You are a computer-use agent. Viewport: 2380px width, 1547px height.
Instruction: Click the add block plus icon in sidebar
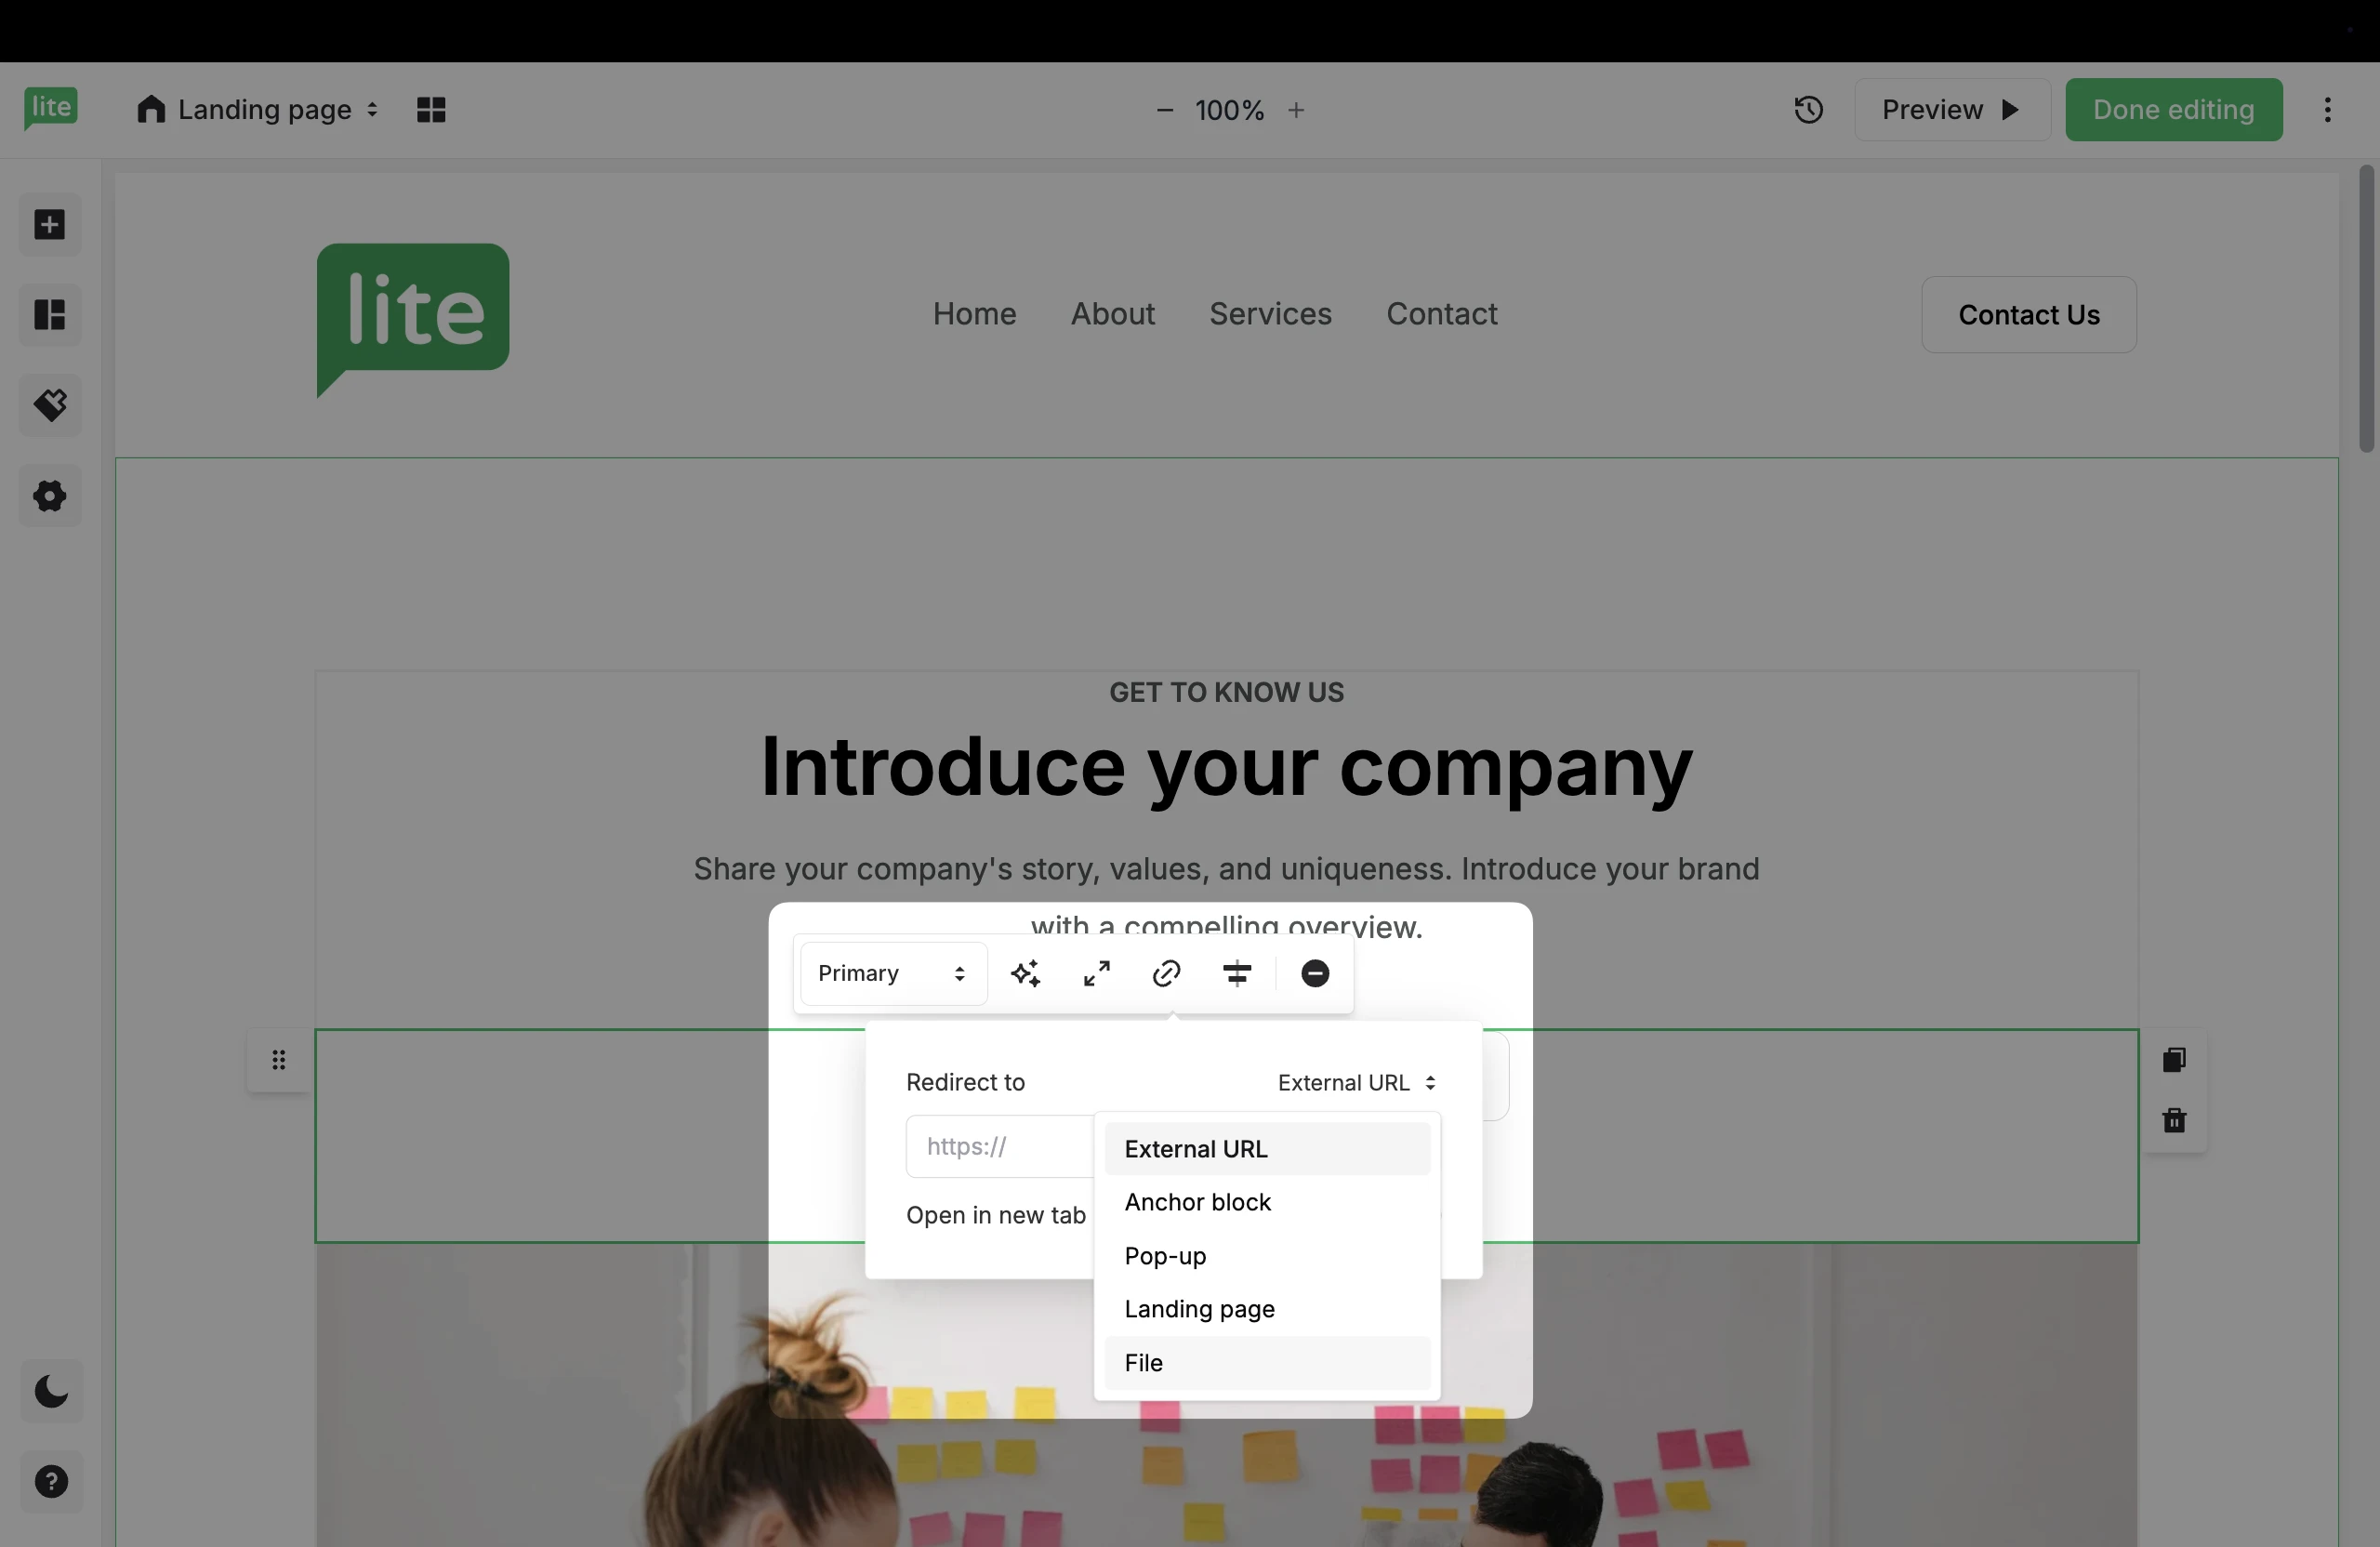click(x=50, y=224)
